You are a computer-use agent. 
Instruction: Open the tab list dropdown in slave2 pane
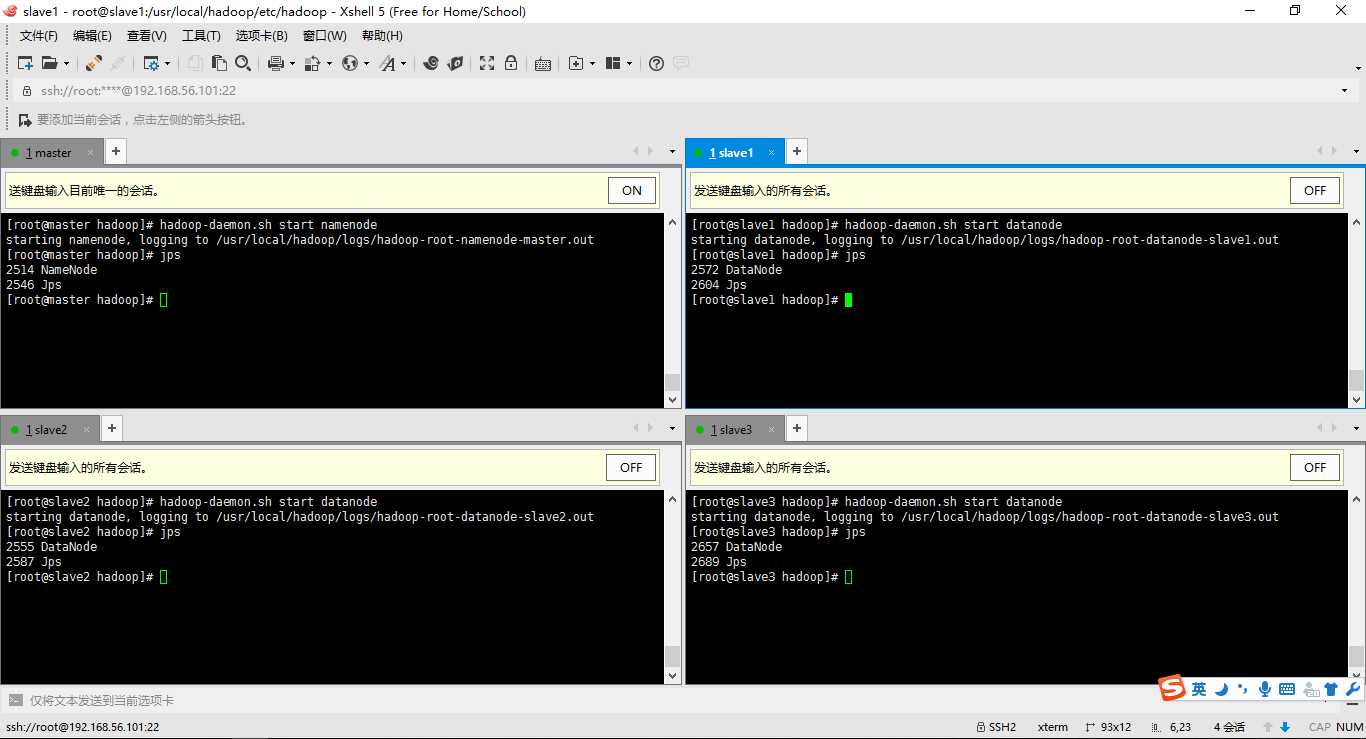click(x=673, y=428)
